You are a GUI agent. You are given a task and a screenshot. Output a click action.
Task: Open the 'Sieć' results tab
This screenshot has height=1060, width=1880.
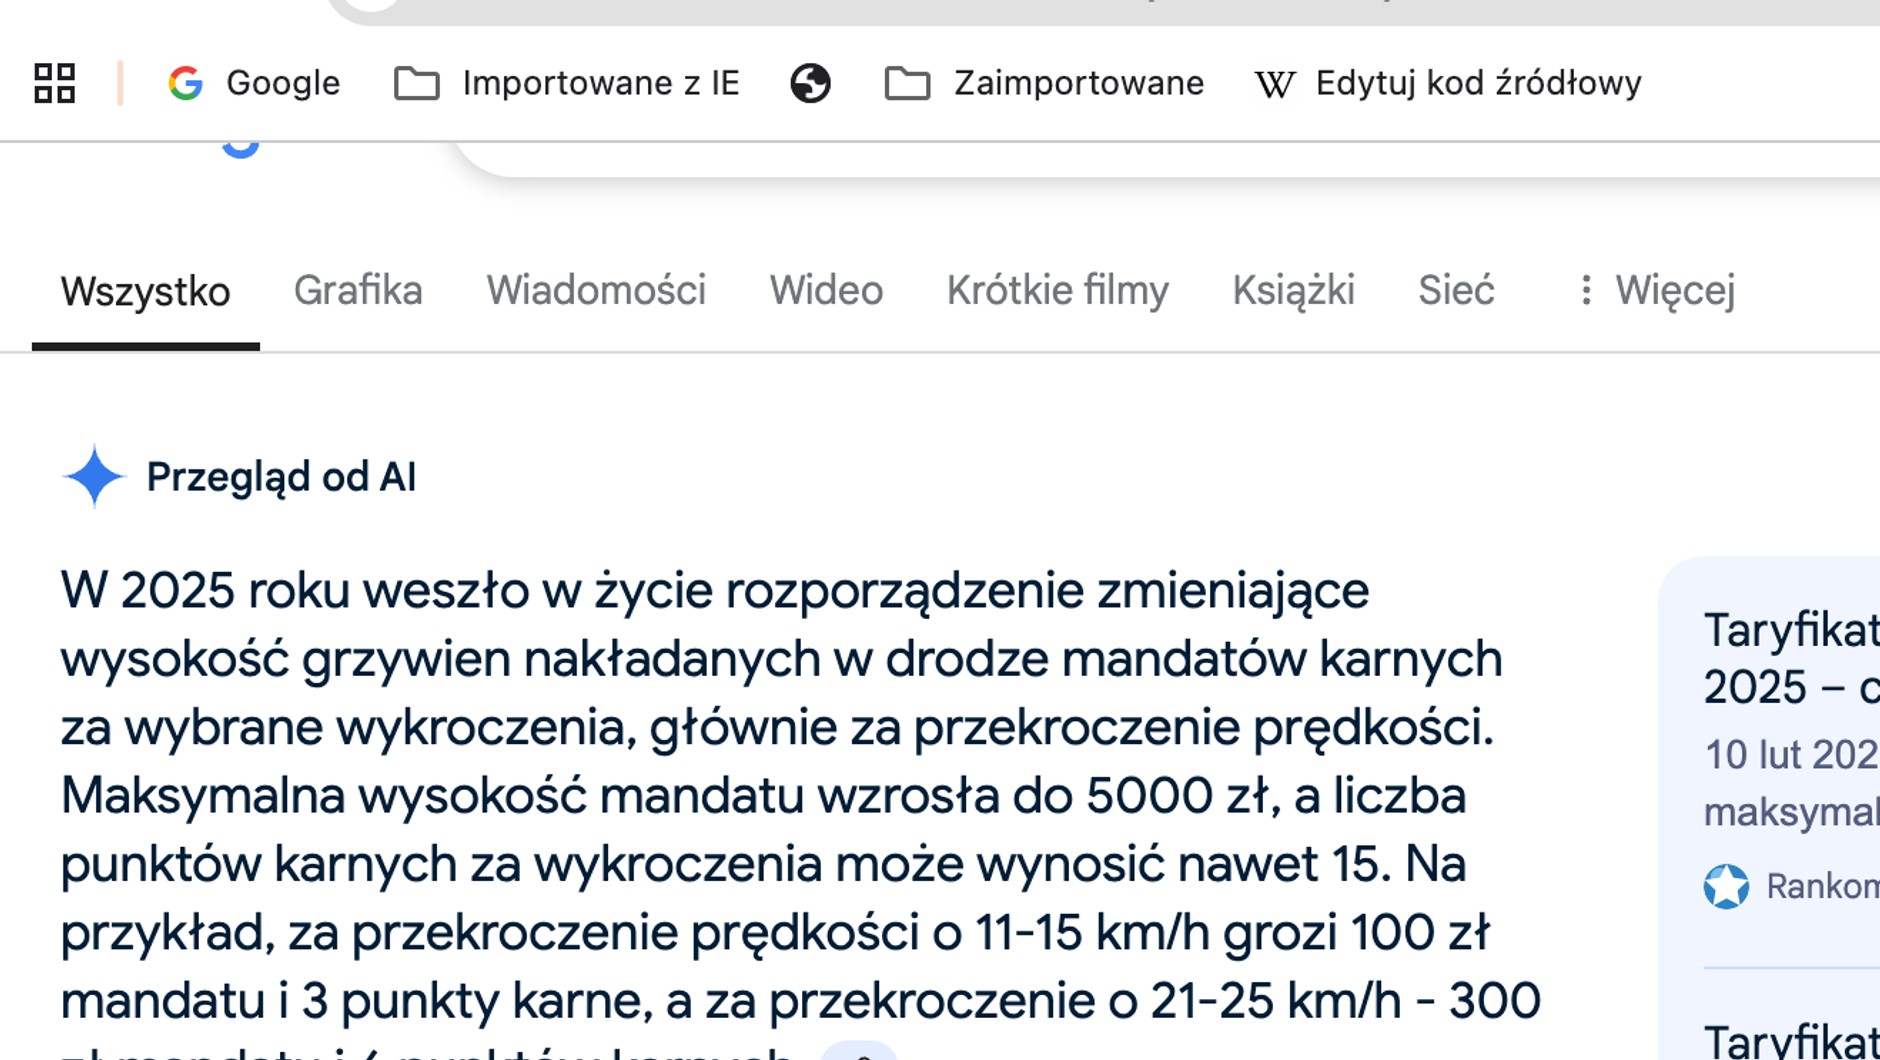1456,291
